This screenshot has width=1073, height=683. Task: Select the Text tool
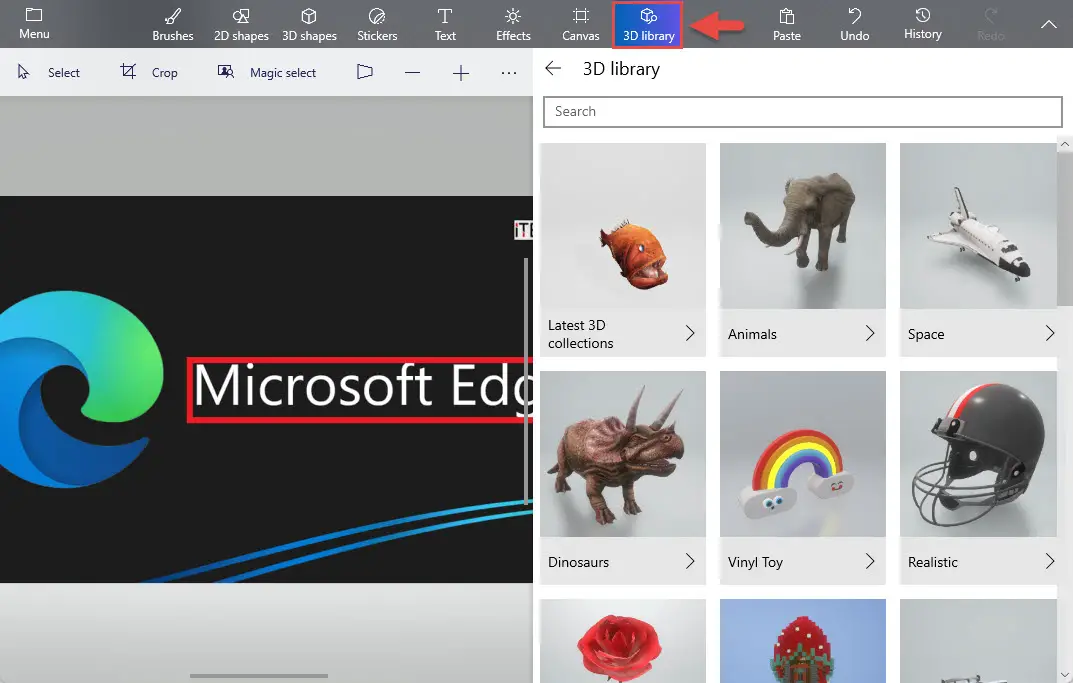(445, 24)
